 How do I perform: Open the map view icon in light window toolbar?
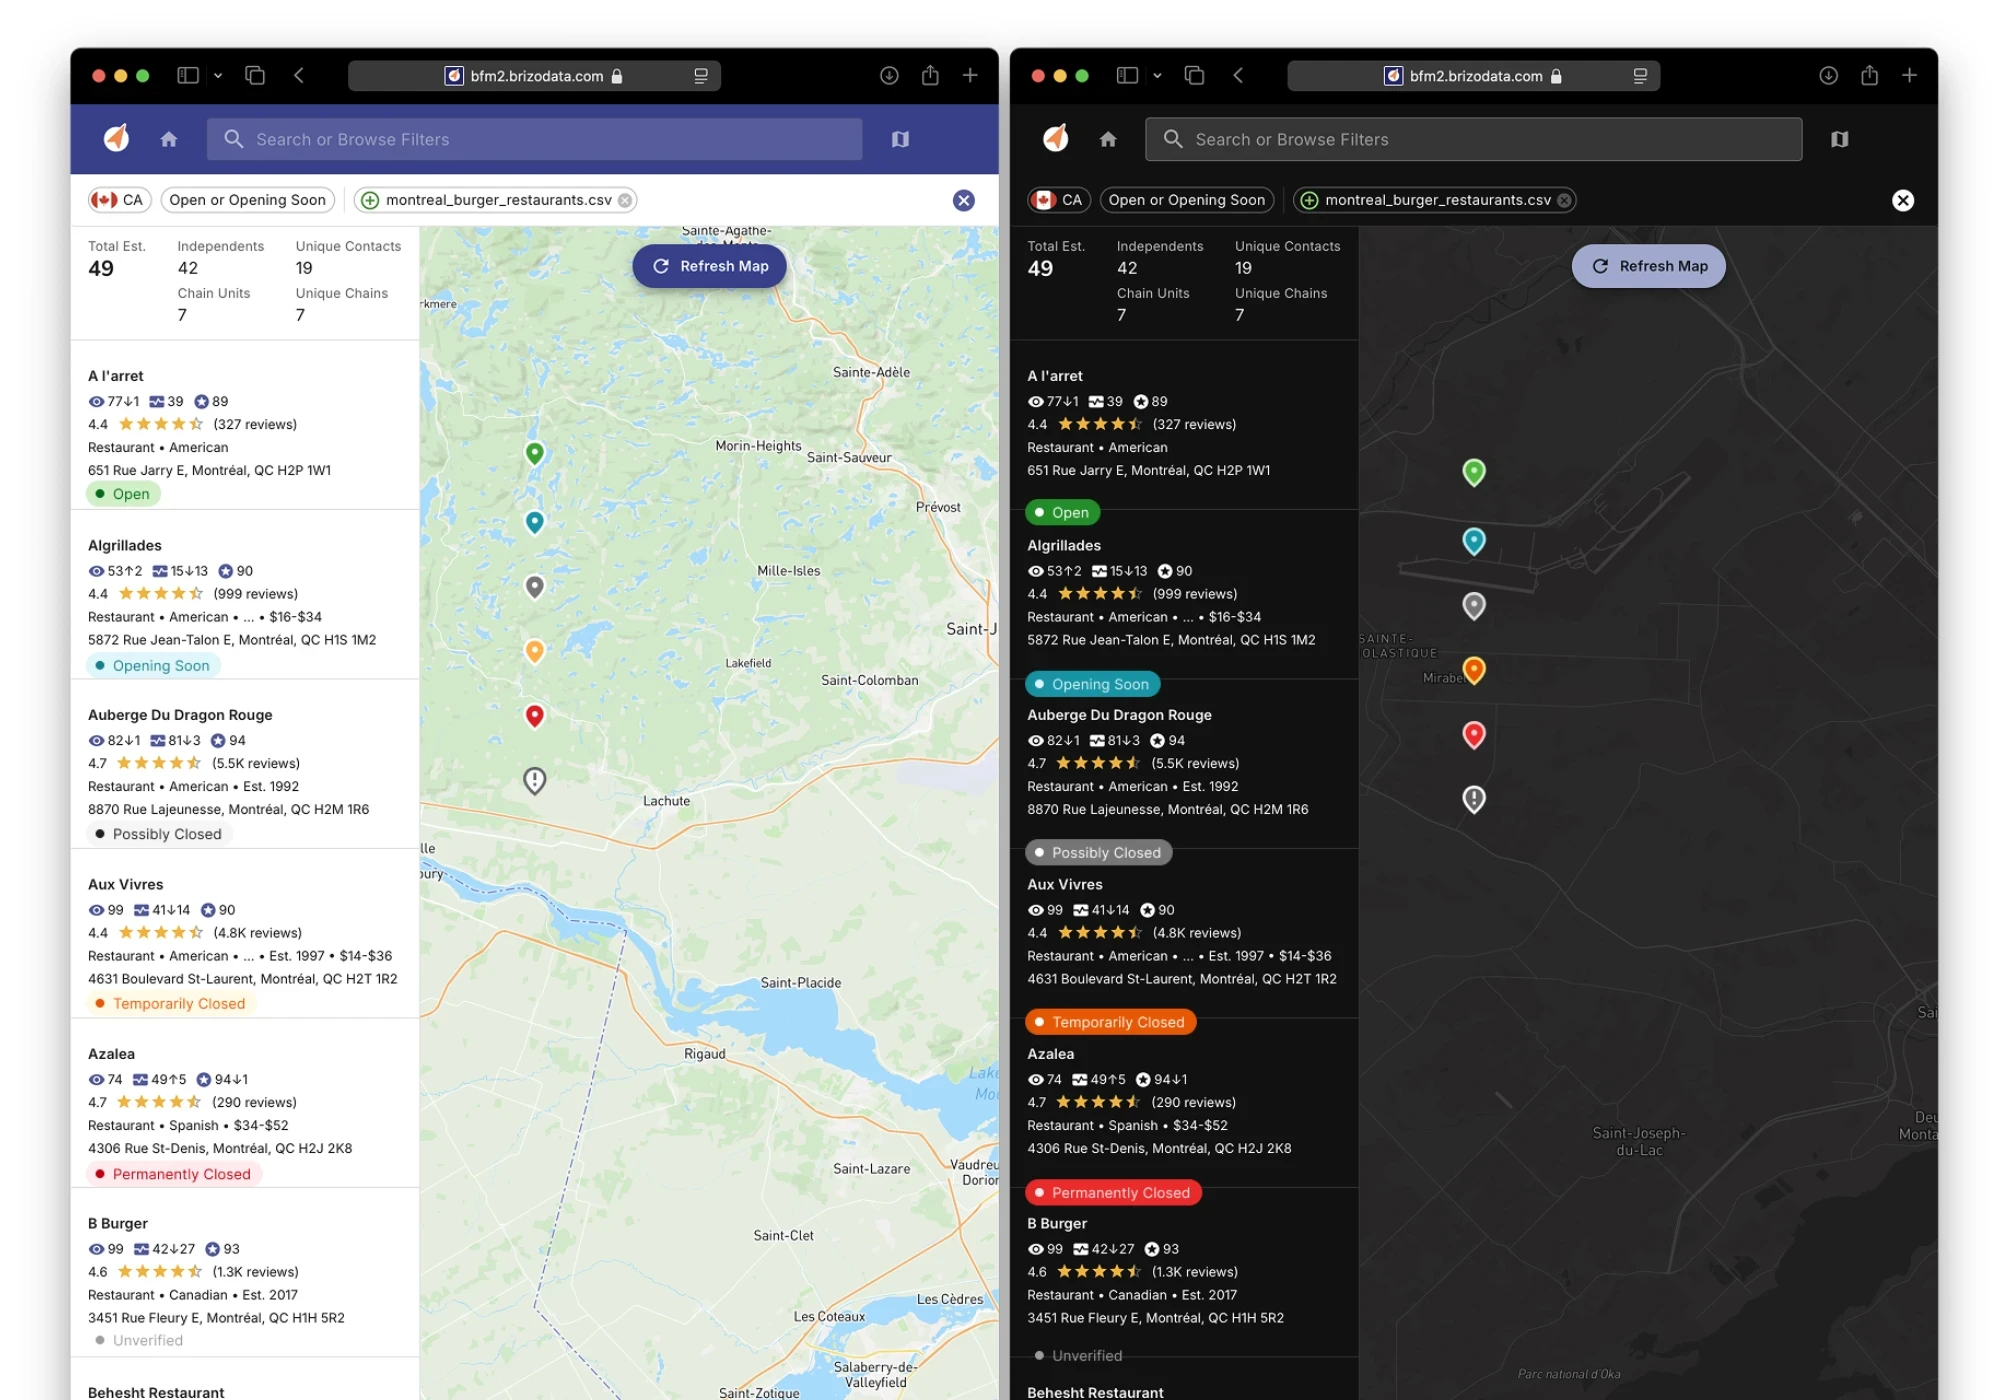tap(900, 139)
